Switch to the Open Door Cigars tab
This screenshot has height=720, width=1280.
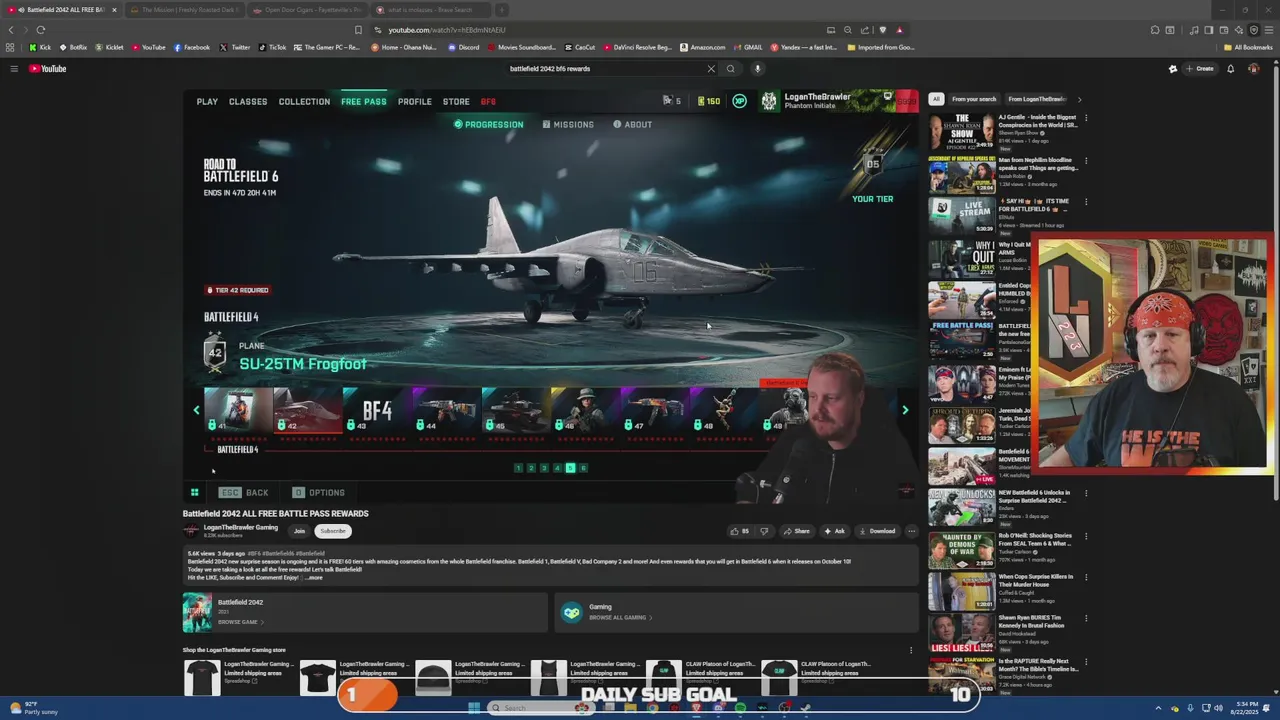[308, 10]
